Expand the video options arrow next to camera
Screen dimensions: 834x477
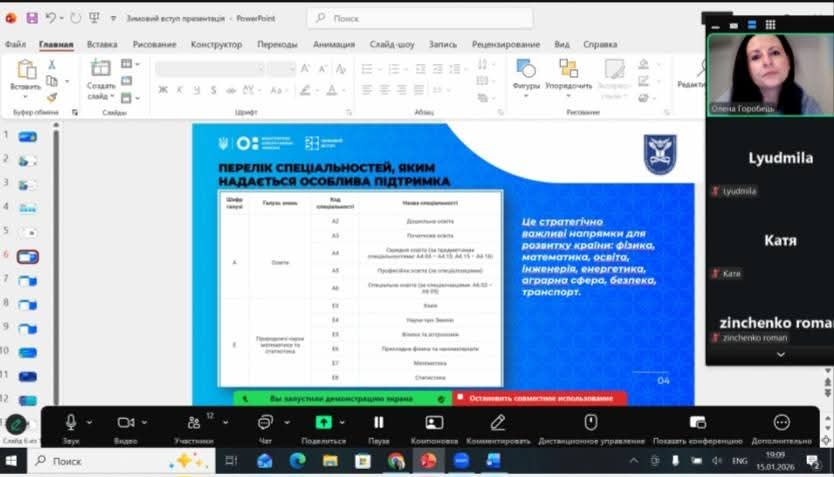[146, 422]
